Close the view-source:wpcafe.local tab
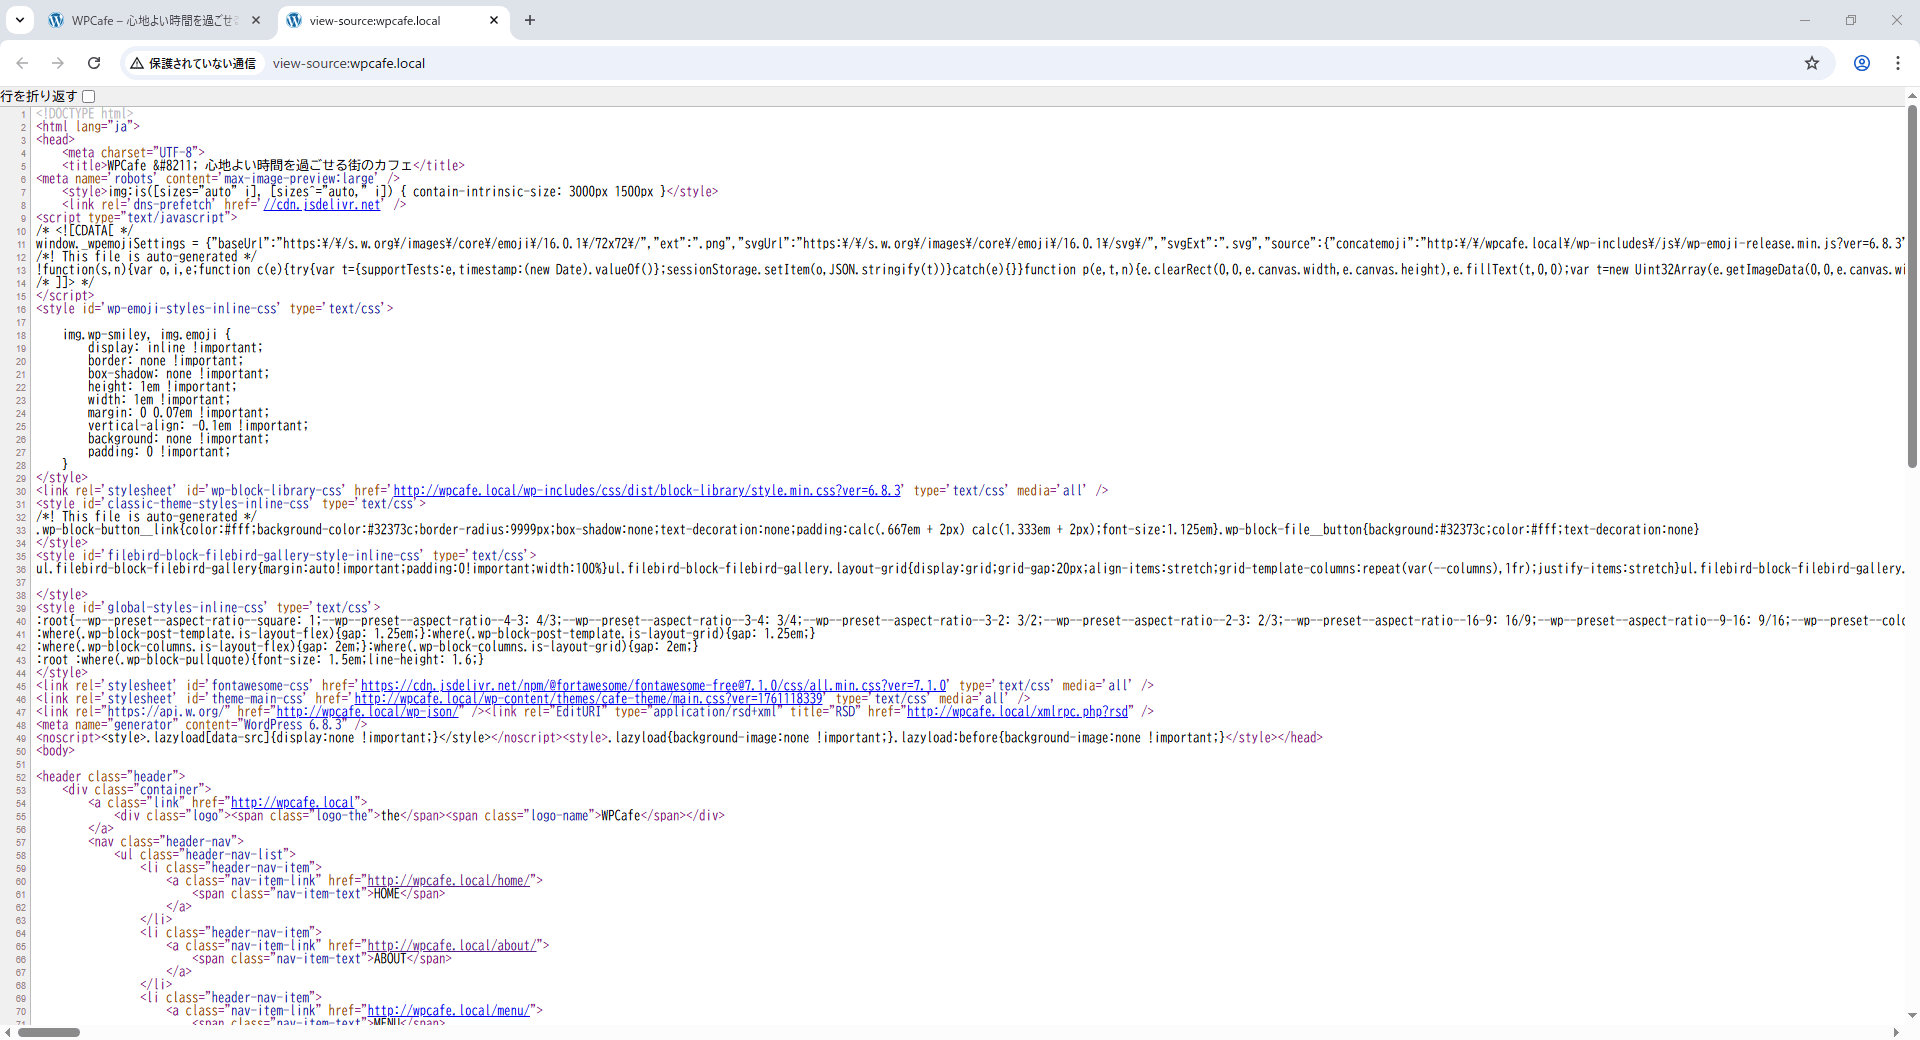 pyautogui.click(x=494, y=20)
